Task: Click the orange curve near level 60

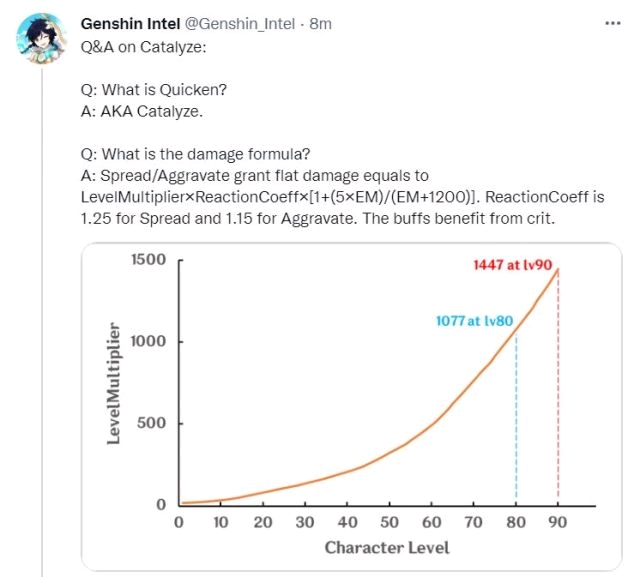Action: [432, 423]
